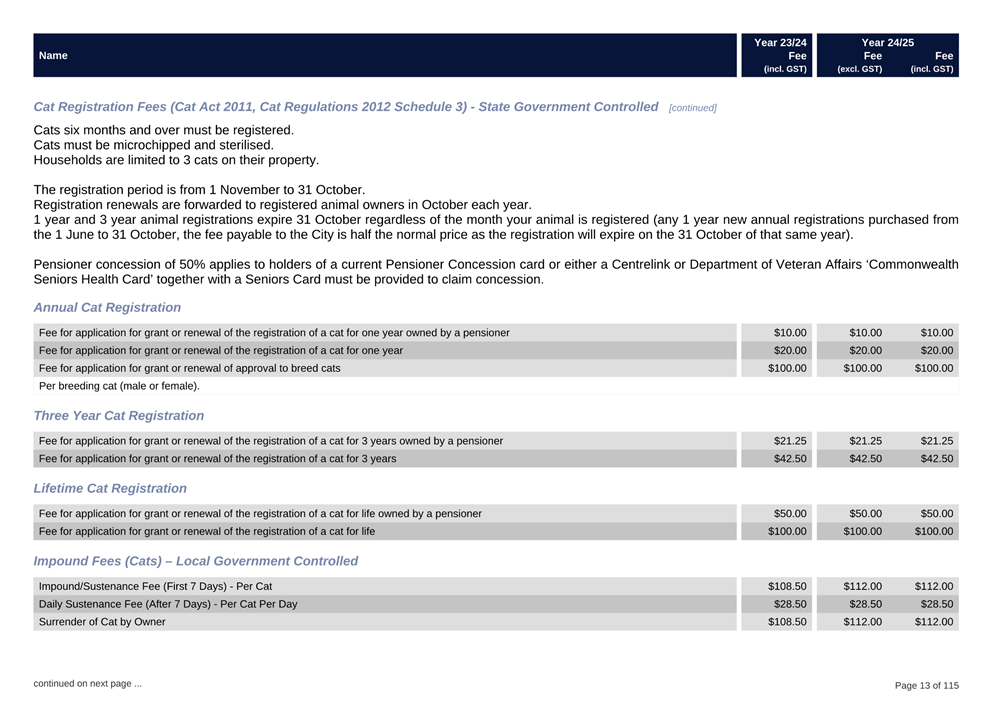Click the Impound/Sustenance Fee (First 7 Days) row
Screen dimensions: 992x702
coord(155,586)
